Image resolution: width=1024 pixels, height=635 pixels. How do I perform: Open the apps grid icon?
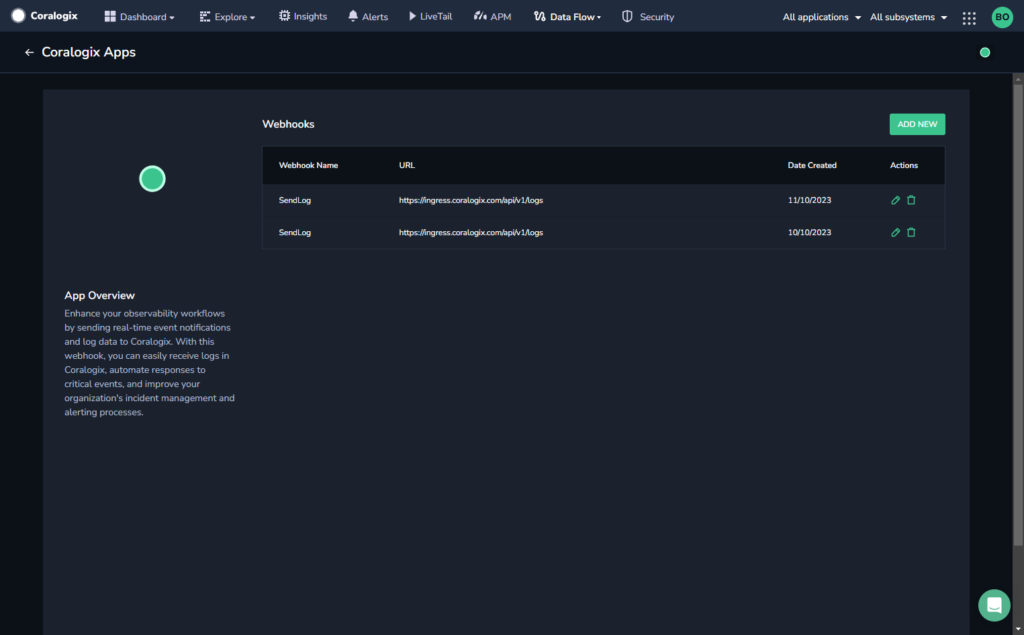tap(969, 18)
